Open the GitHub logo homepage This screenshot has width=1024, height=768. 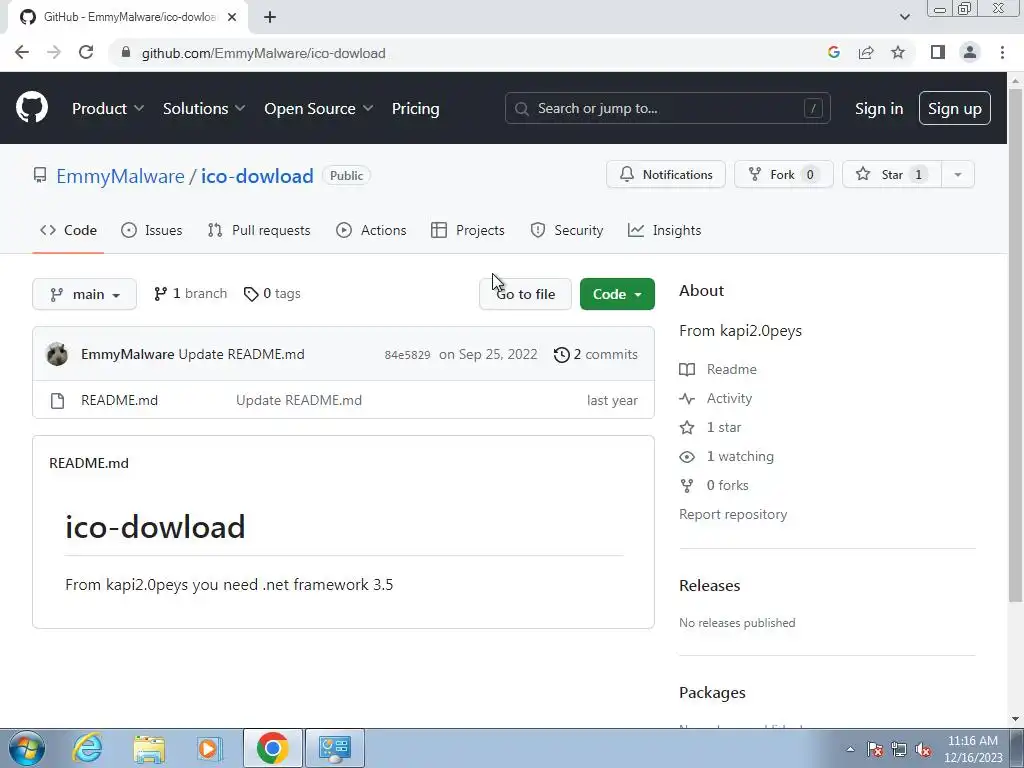(32, 108)
